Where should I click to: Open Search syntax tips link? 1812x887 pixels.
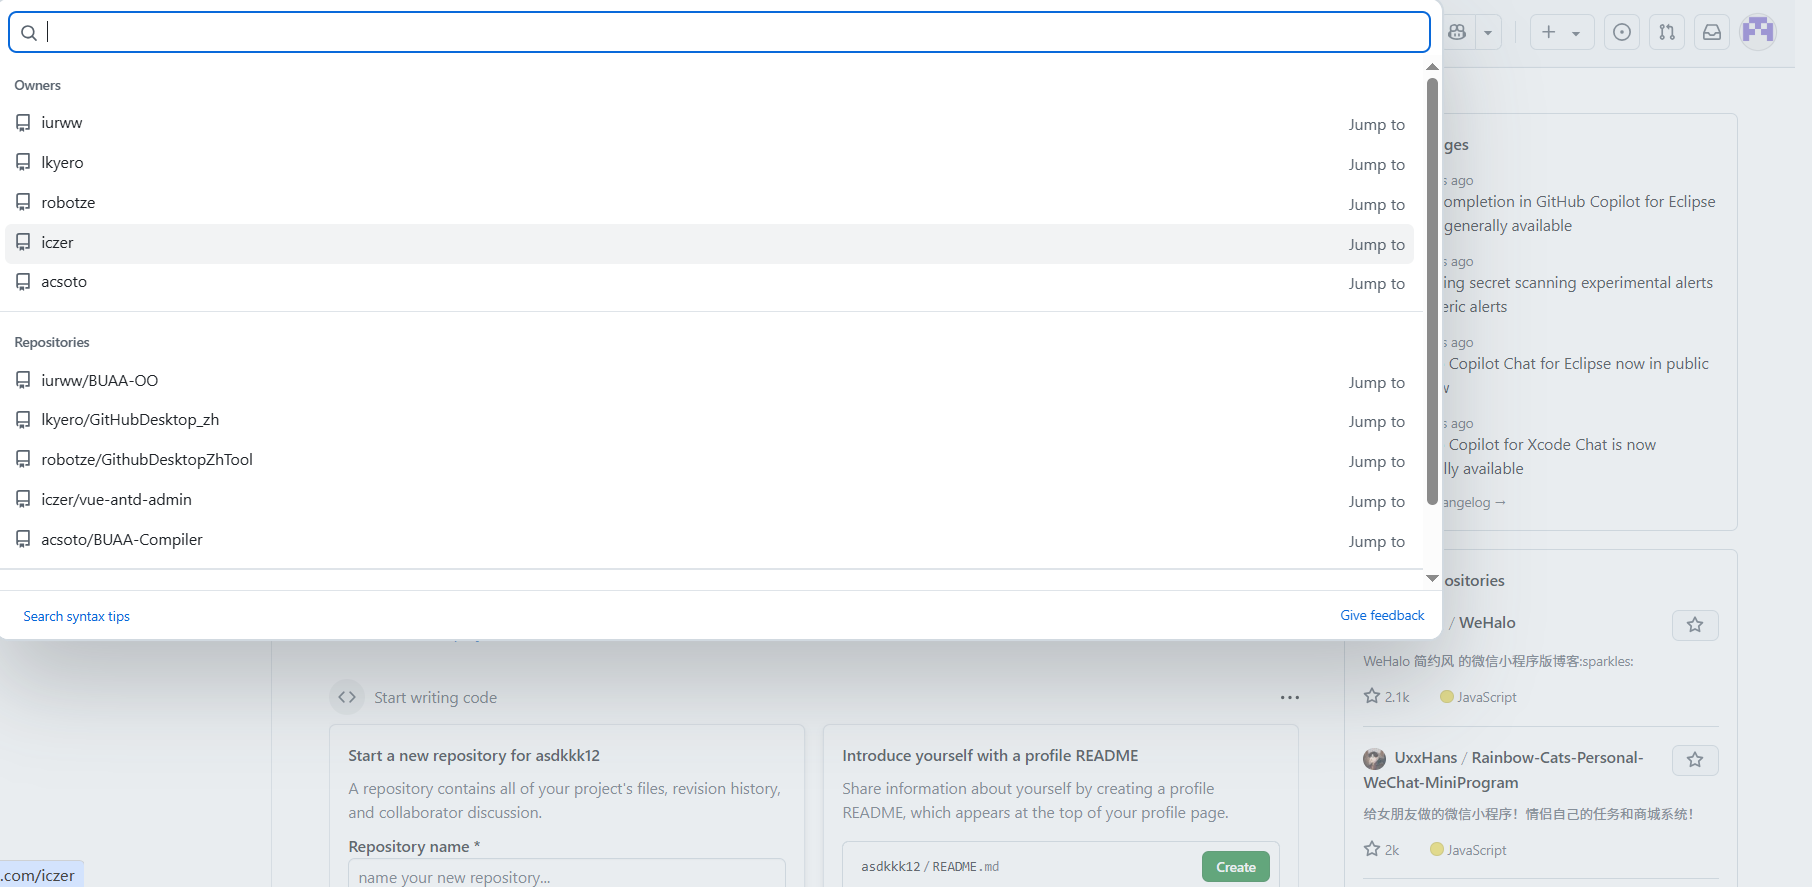point(77,616)
